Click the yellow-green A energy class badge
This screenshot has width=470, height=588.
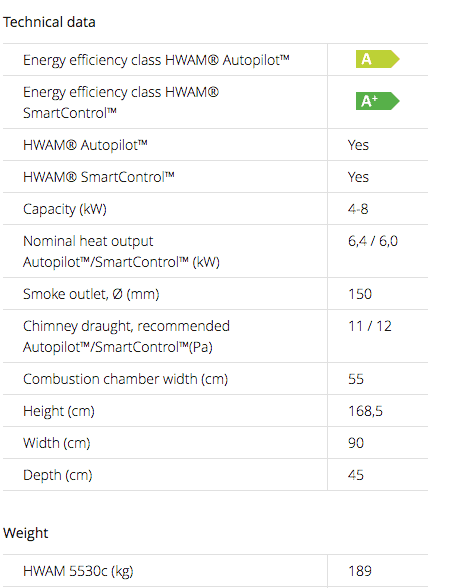pyautogui.click(x=377, y=59)
